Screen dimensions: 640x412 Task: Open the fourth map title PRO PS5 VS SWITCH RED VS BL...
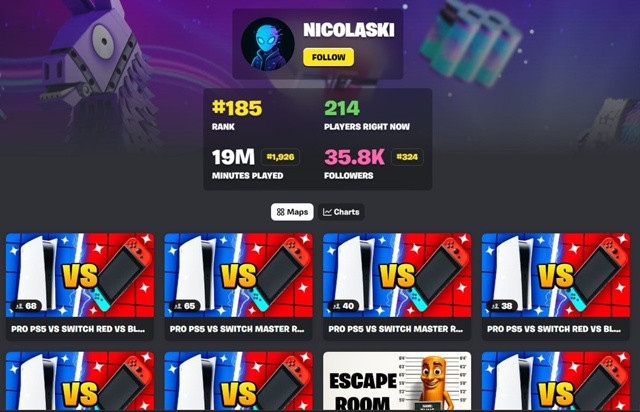pos(554,329)
